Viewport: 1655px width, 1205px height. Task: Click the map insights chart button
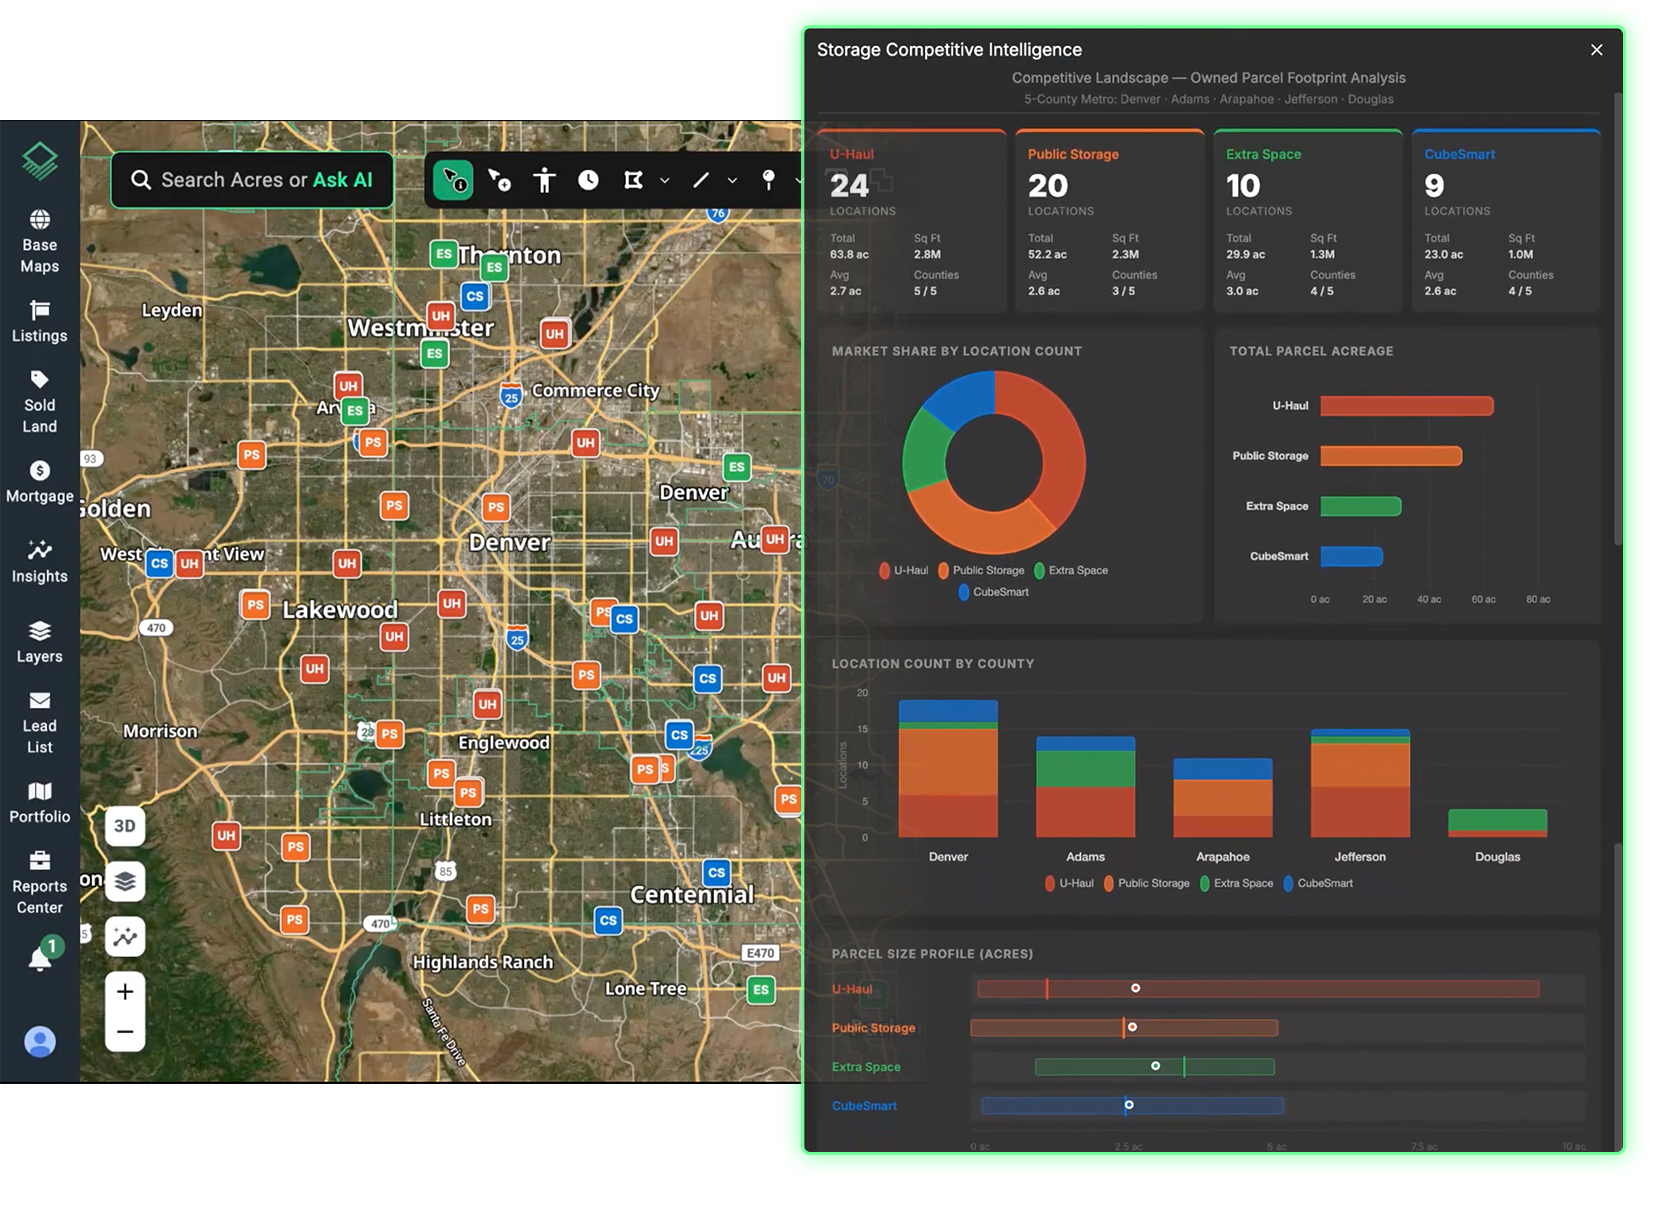tap(125, 937)
